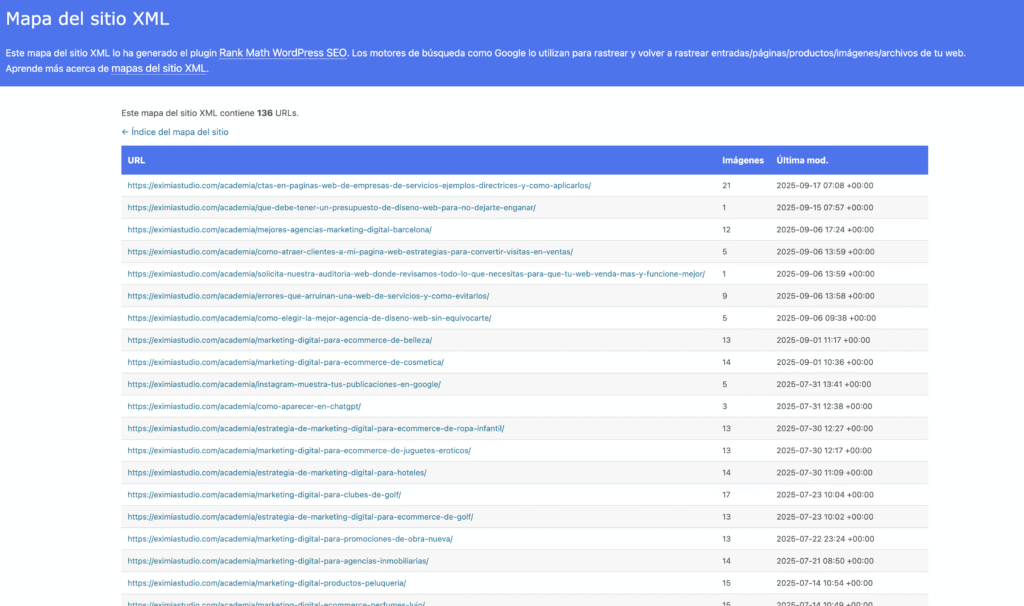This screenshot has height=606, width=1024.
Task: Open errores-que-arruinan-una-web link
Action: coord(308,296)
